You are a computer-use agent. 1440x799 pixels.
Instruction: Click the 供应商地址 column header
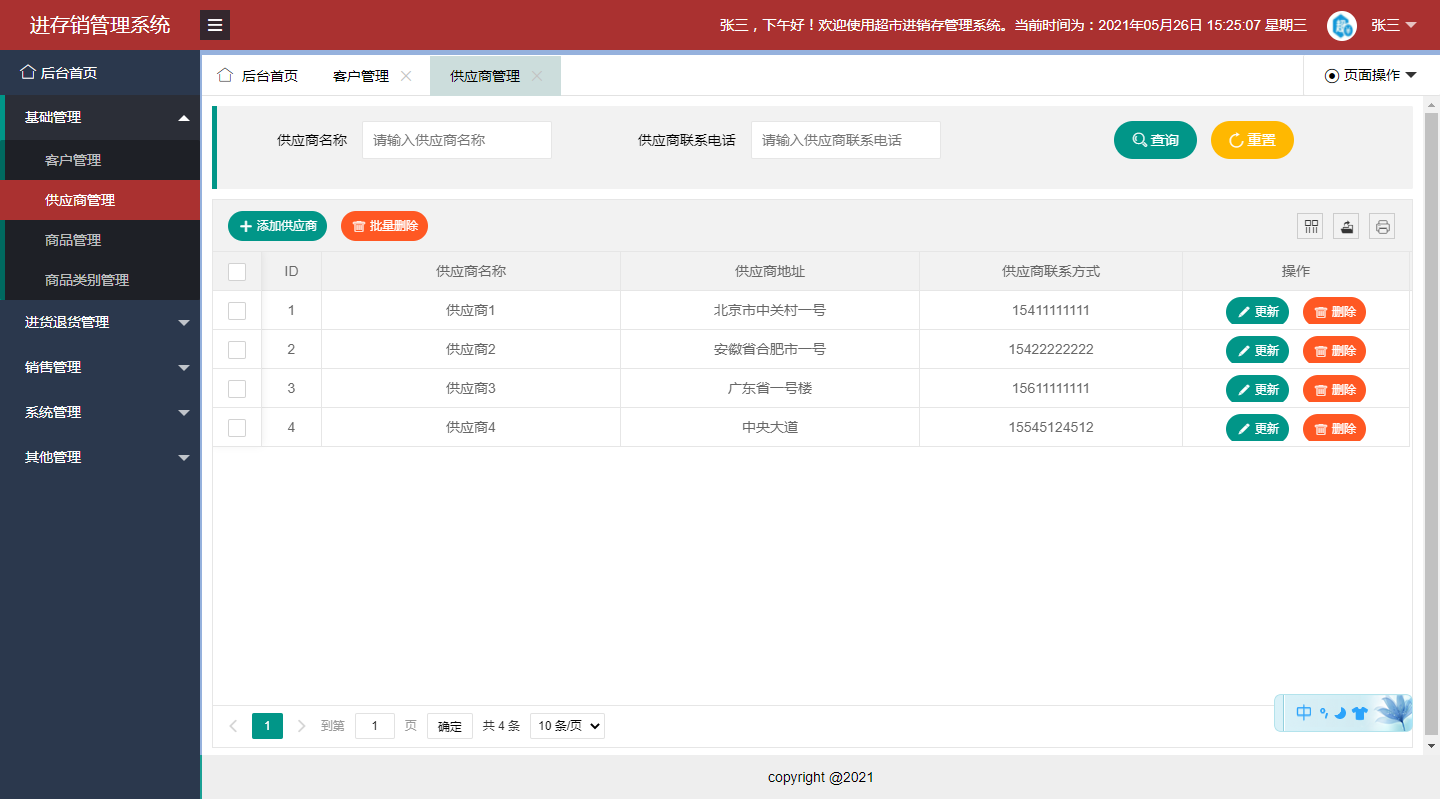[x=770, y=271]
